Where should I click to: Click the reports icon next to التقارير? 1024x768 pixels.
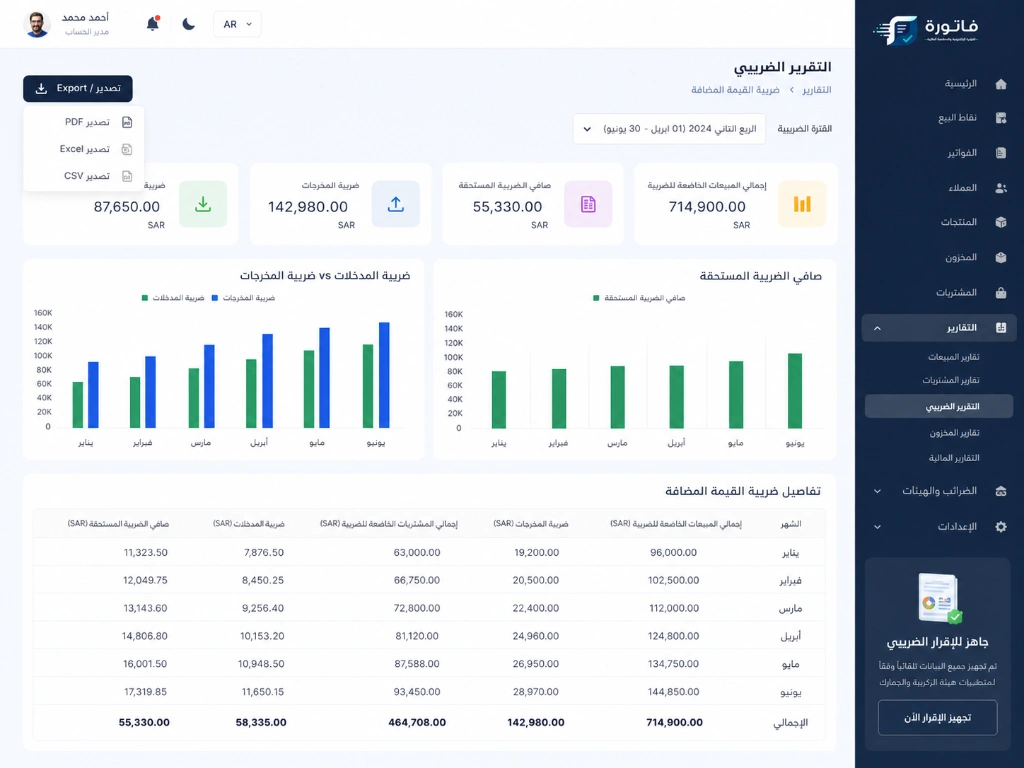click(x=1000, y=328)
